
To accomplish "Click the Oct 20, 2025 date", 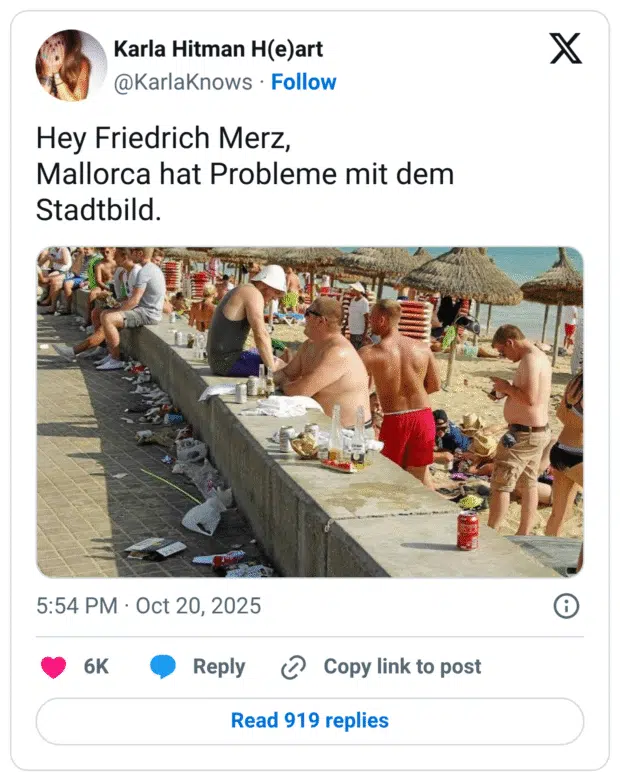I will [198, 606].
